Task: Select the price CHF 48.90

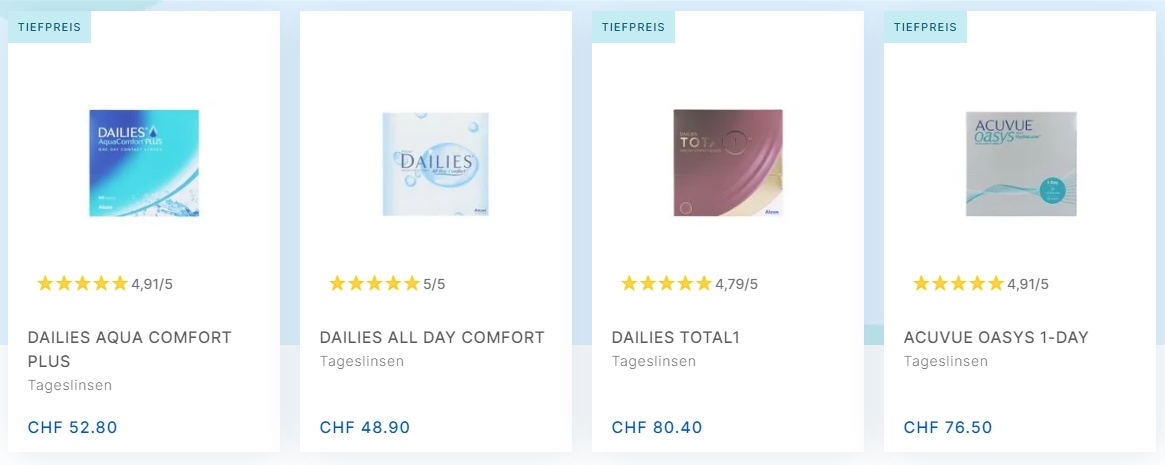Action: [365, 427]
